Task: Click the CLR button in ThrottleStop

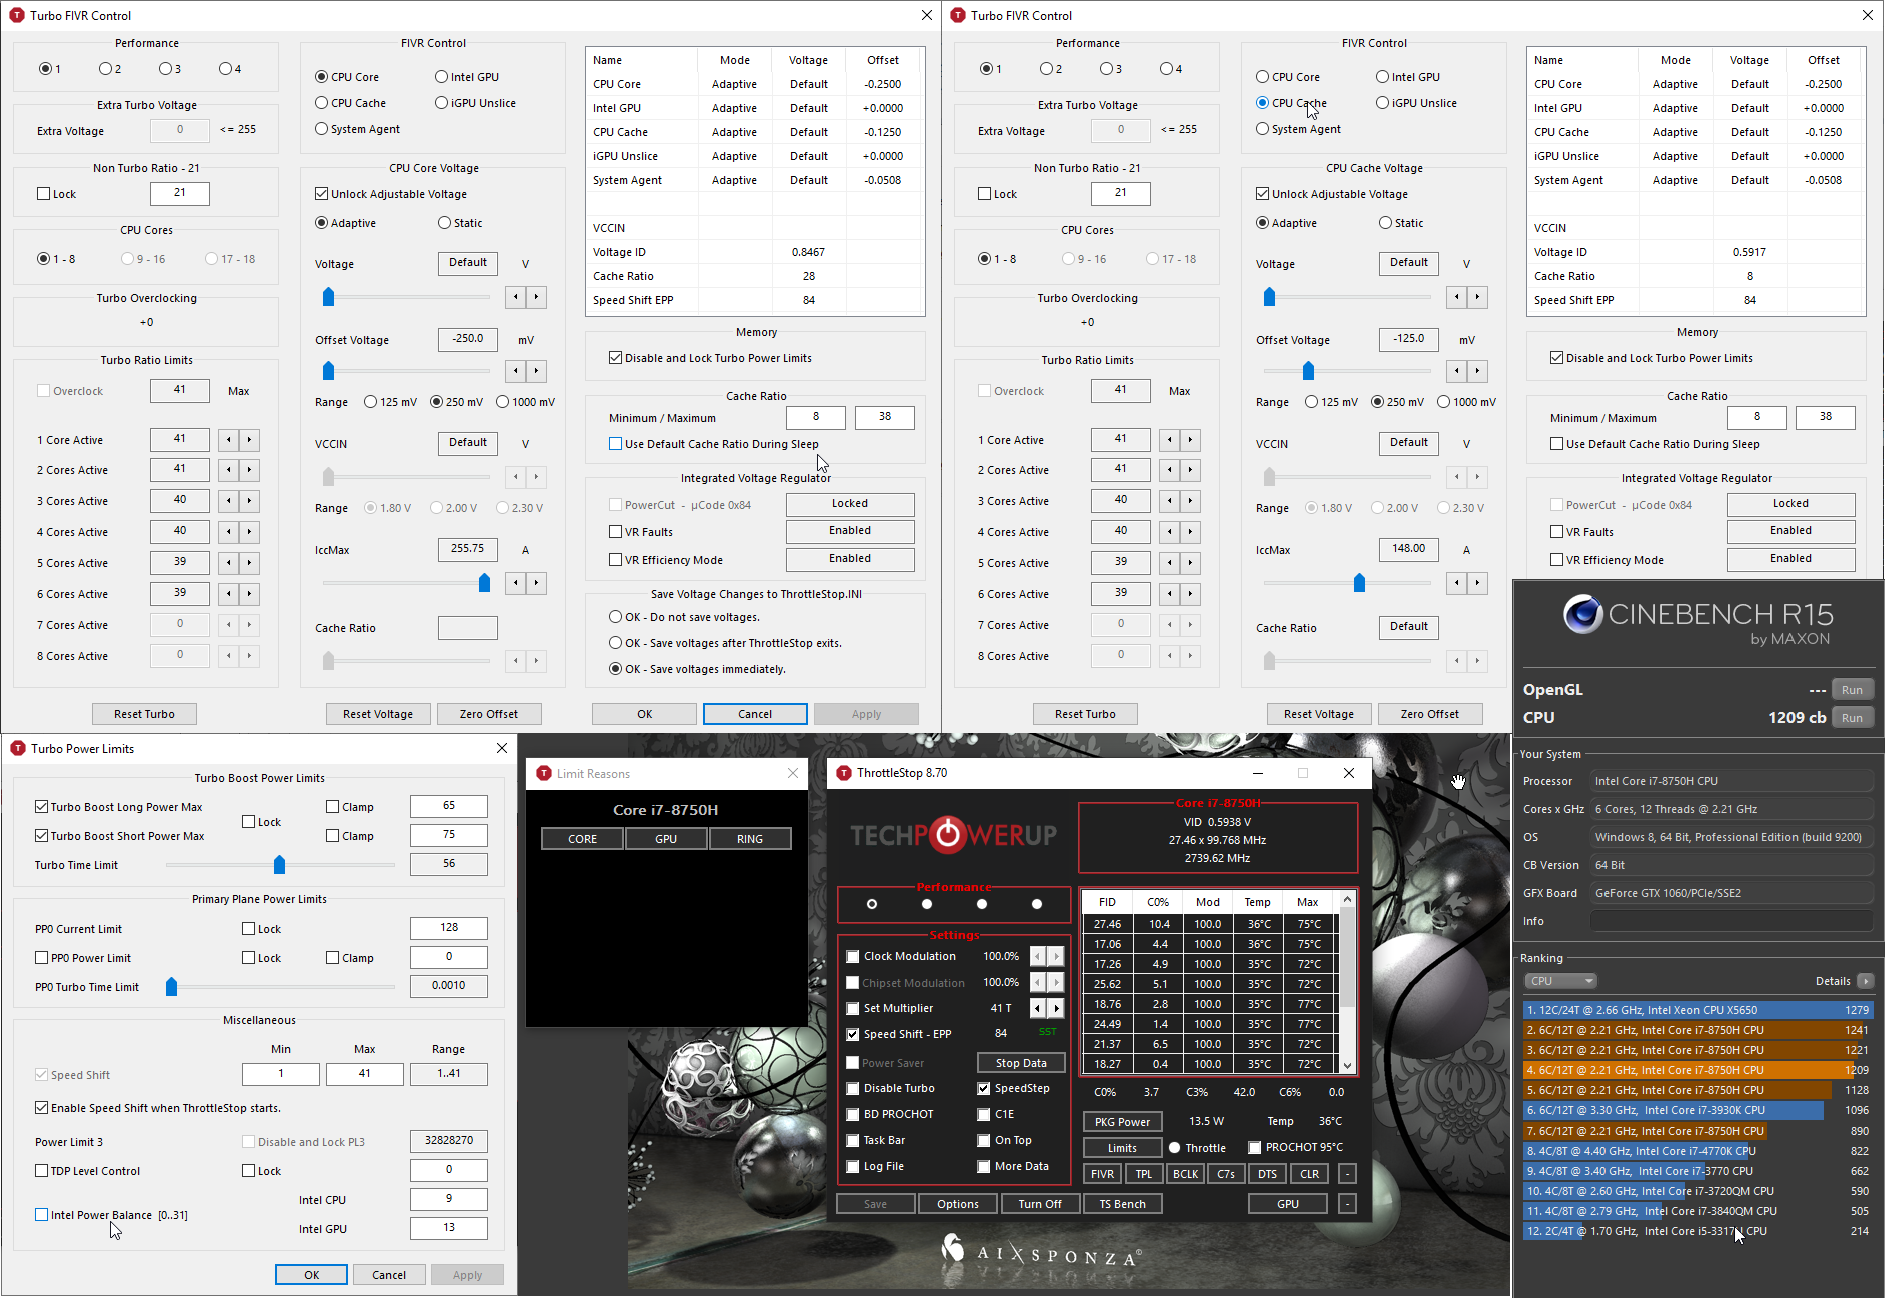Action: 1309,1174
